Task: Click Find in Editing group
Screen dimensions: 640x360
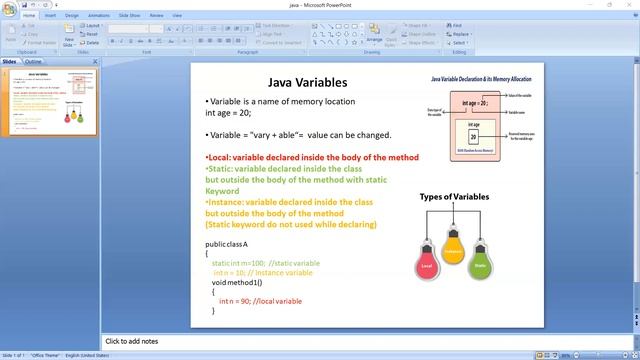Action: (x=454, y=25)
